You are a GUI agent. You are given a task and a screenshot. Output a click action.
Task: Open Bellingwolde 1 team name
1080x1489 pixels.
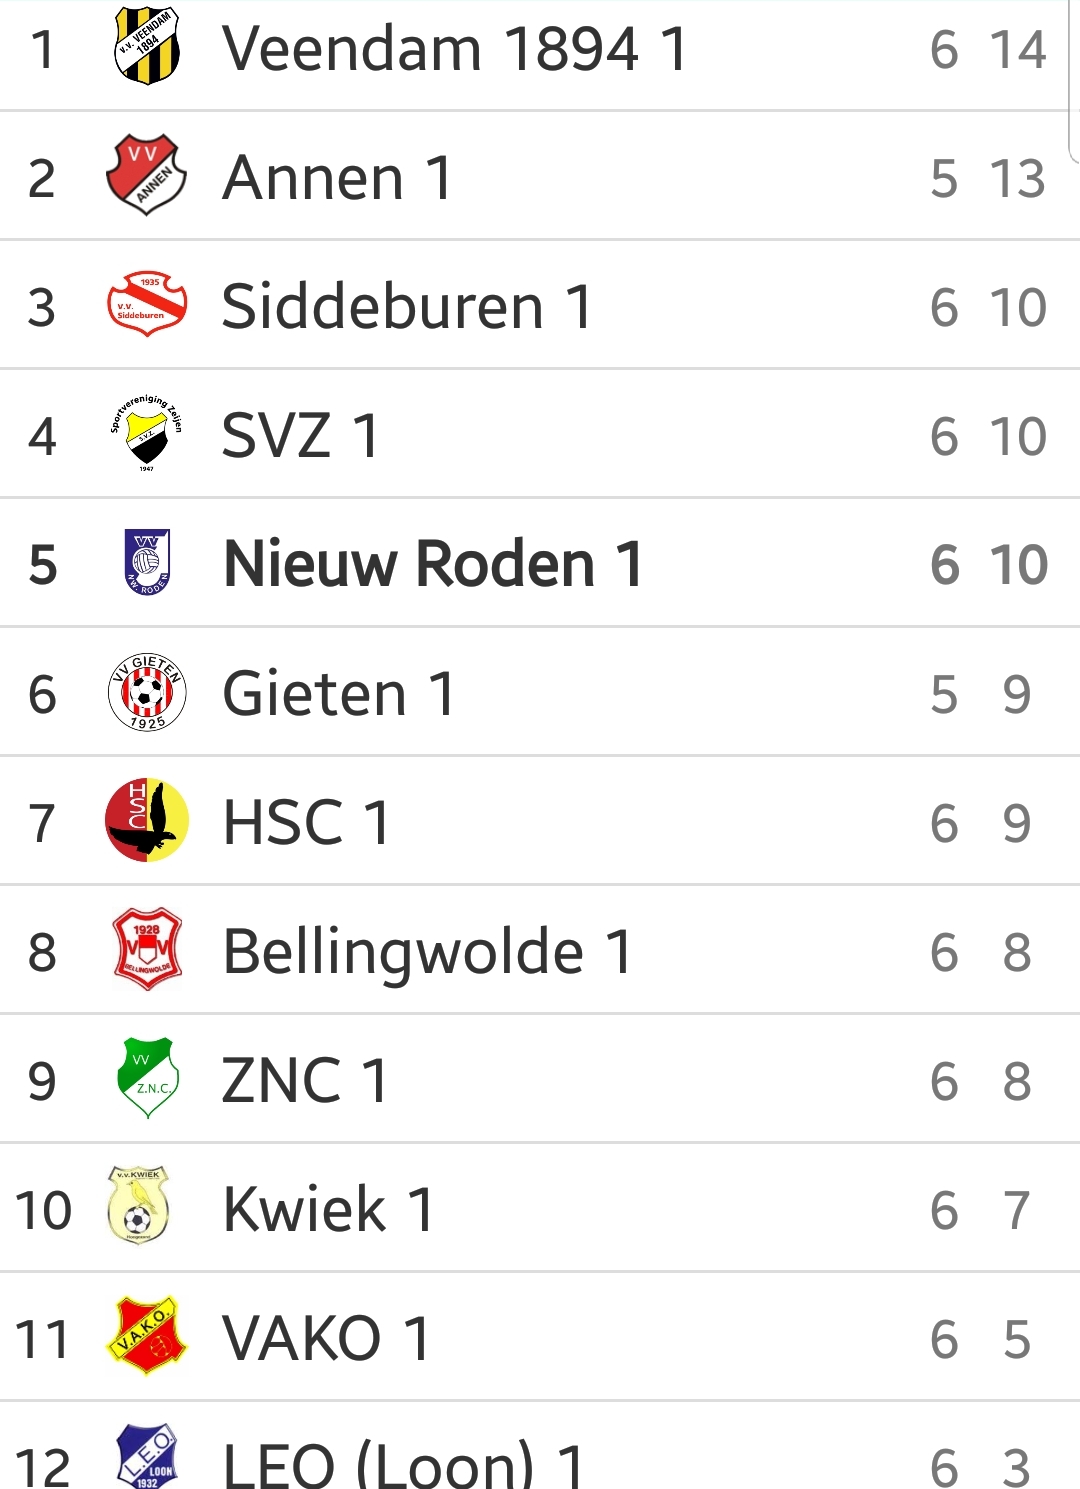(427, 951)
